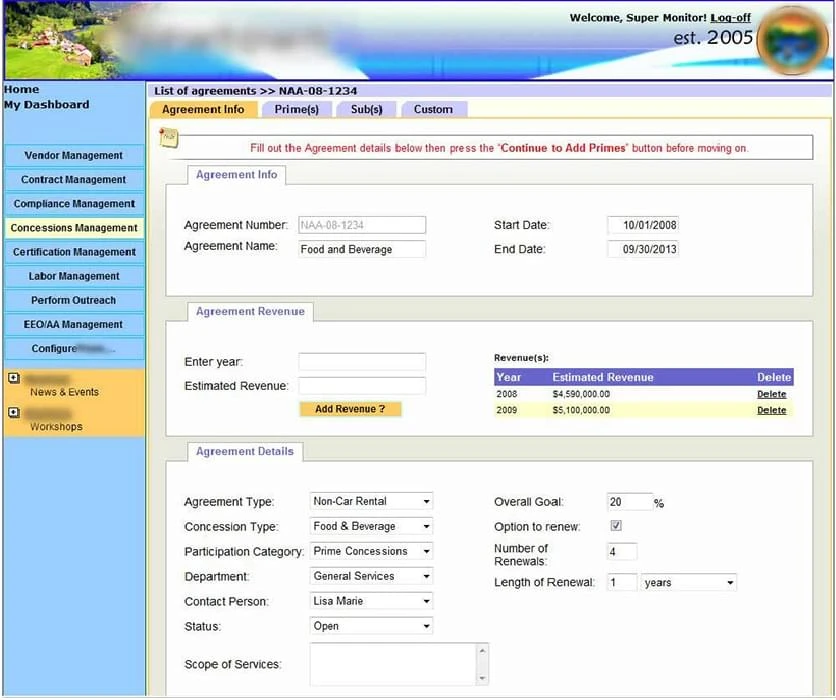Click the 2009 year cell
Image resolution: width=836 pixels, height=700 pixels.
coord(507,410)
